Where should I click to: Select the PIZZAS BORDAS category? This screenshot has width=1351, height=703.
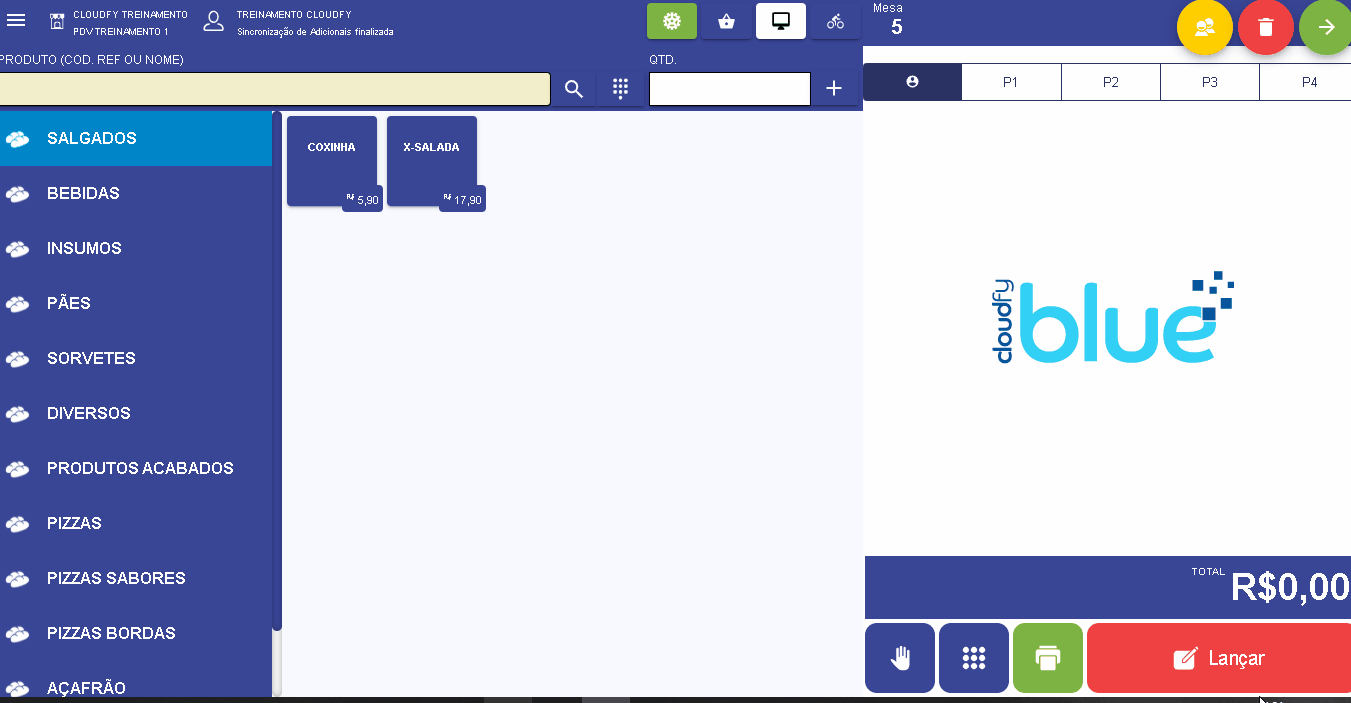pos(136,633)
